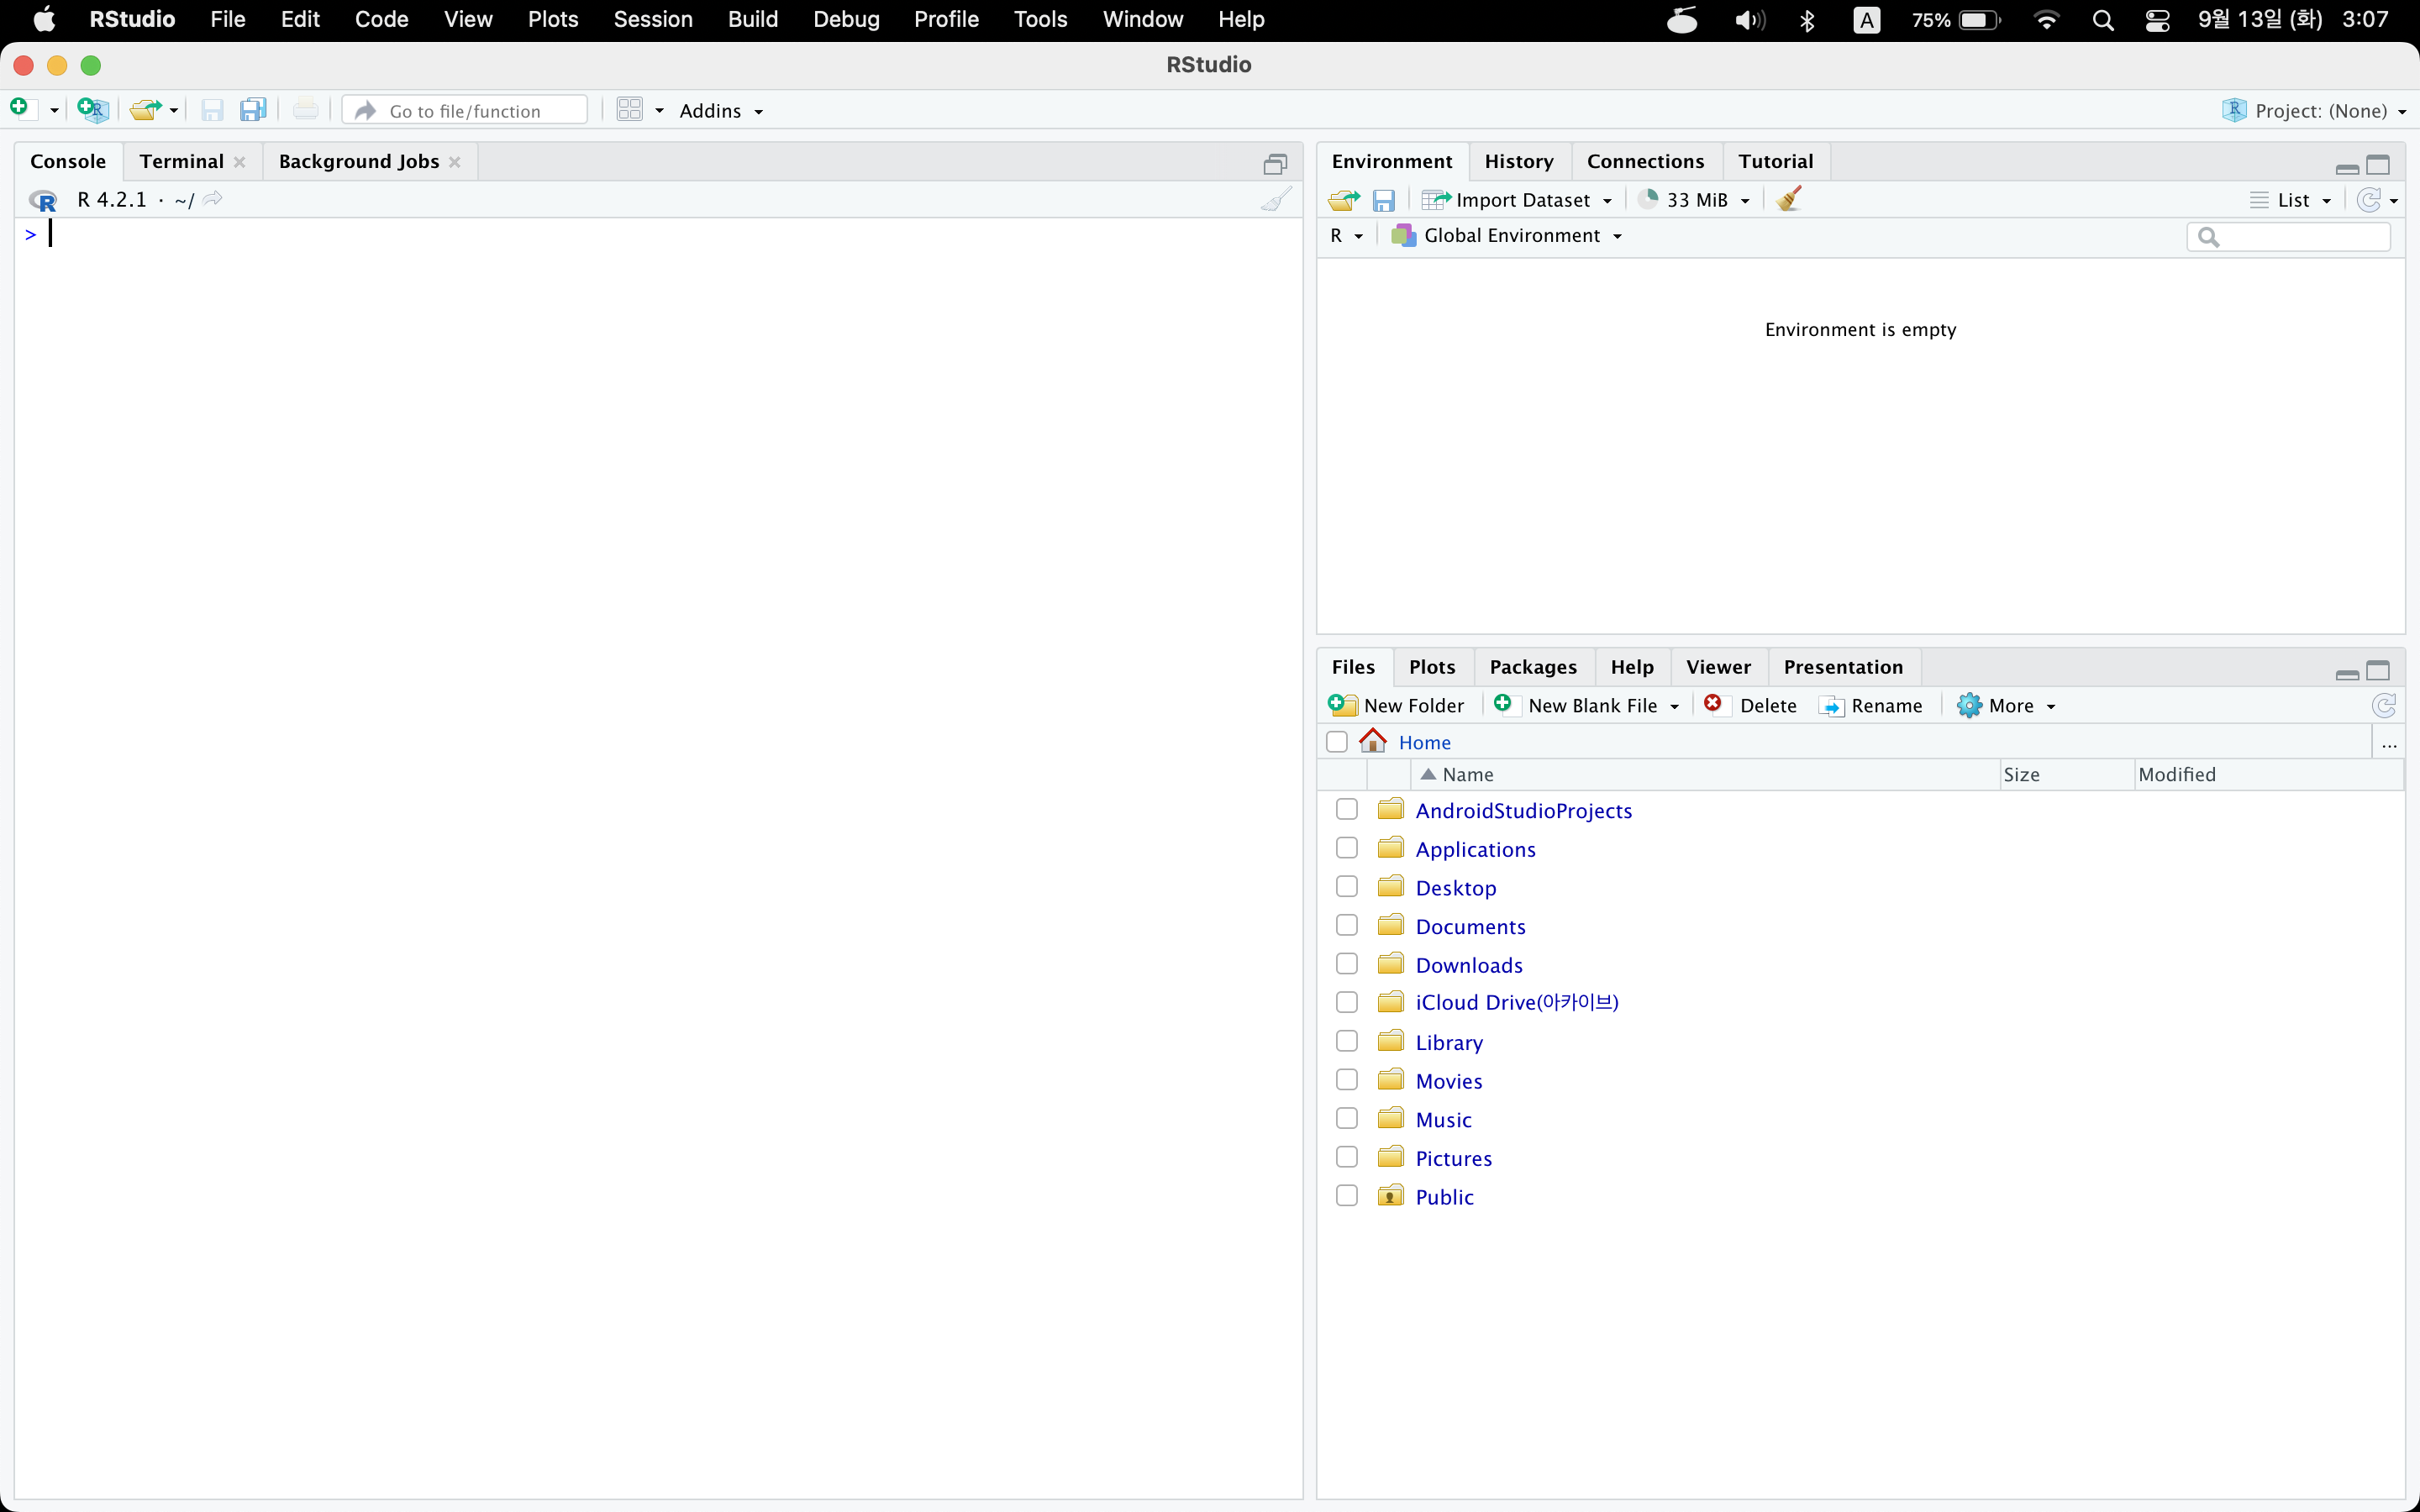2420x1512 pixels.
Task: Sort files by the Name column header
Action: pos(1704,775)
